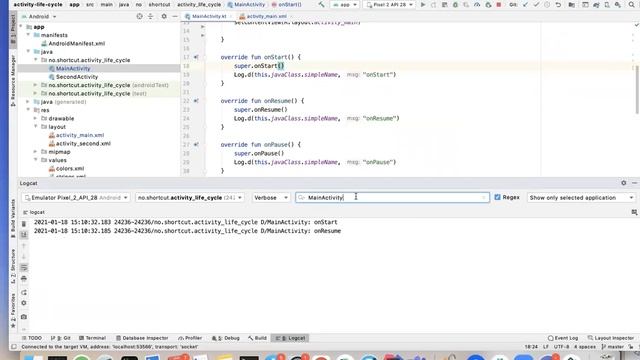Click the Make Project hammer icon
The height and width of the screenshot is (360, 640).
coord(322,4)
